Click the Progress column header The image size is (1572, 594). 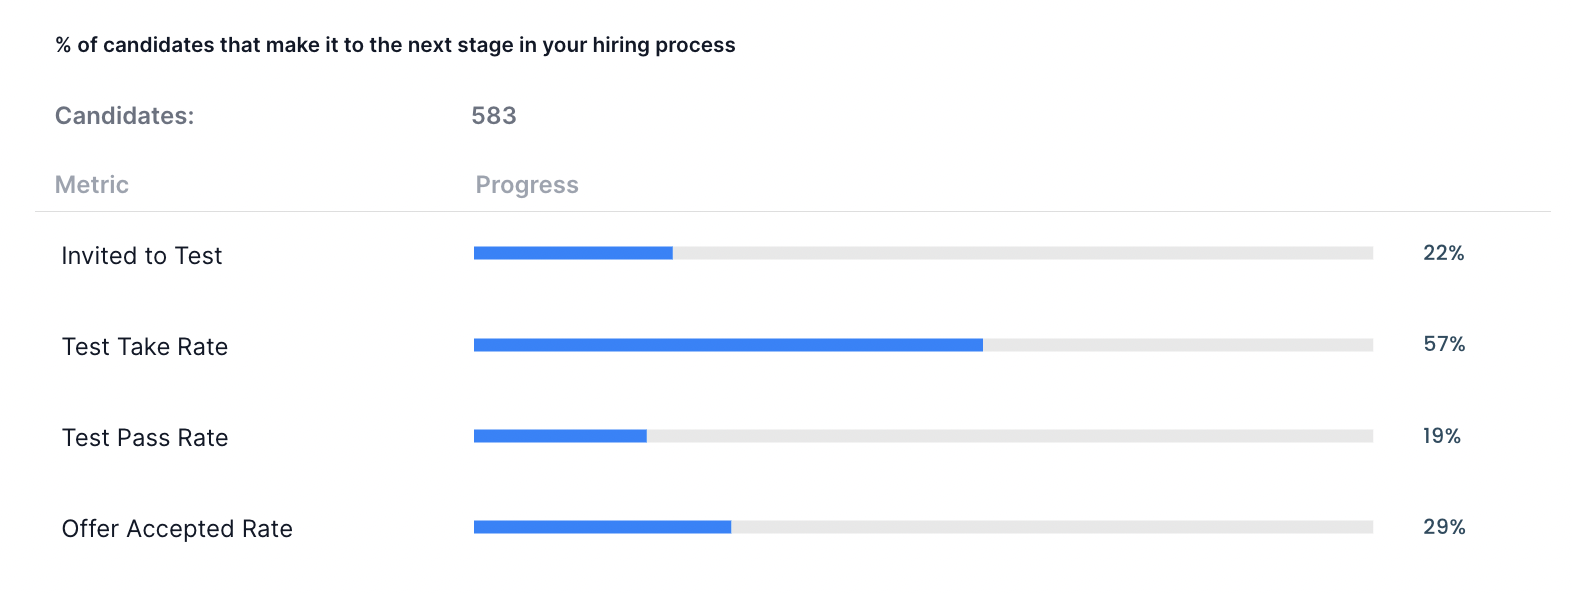pyautogui.click(x=527, y=185)
